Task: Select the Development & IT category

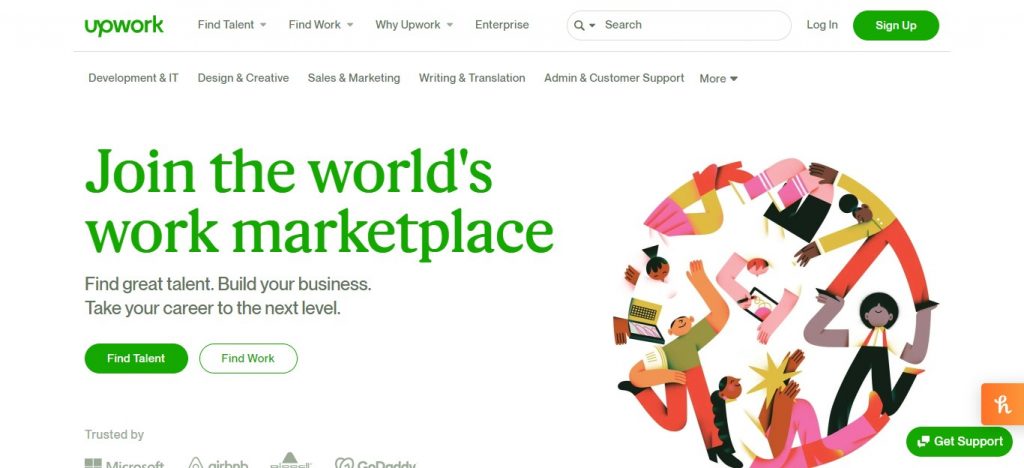Action: [133, 78]
